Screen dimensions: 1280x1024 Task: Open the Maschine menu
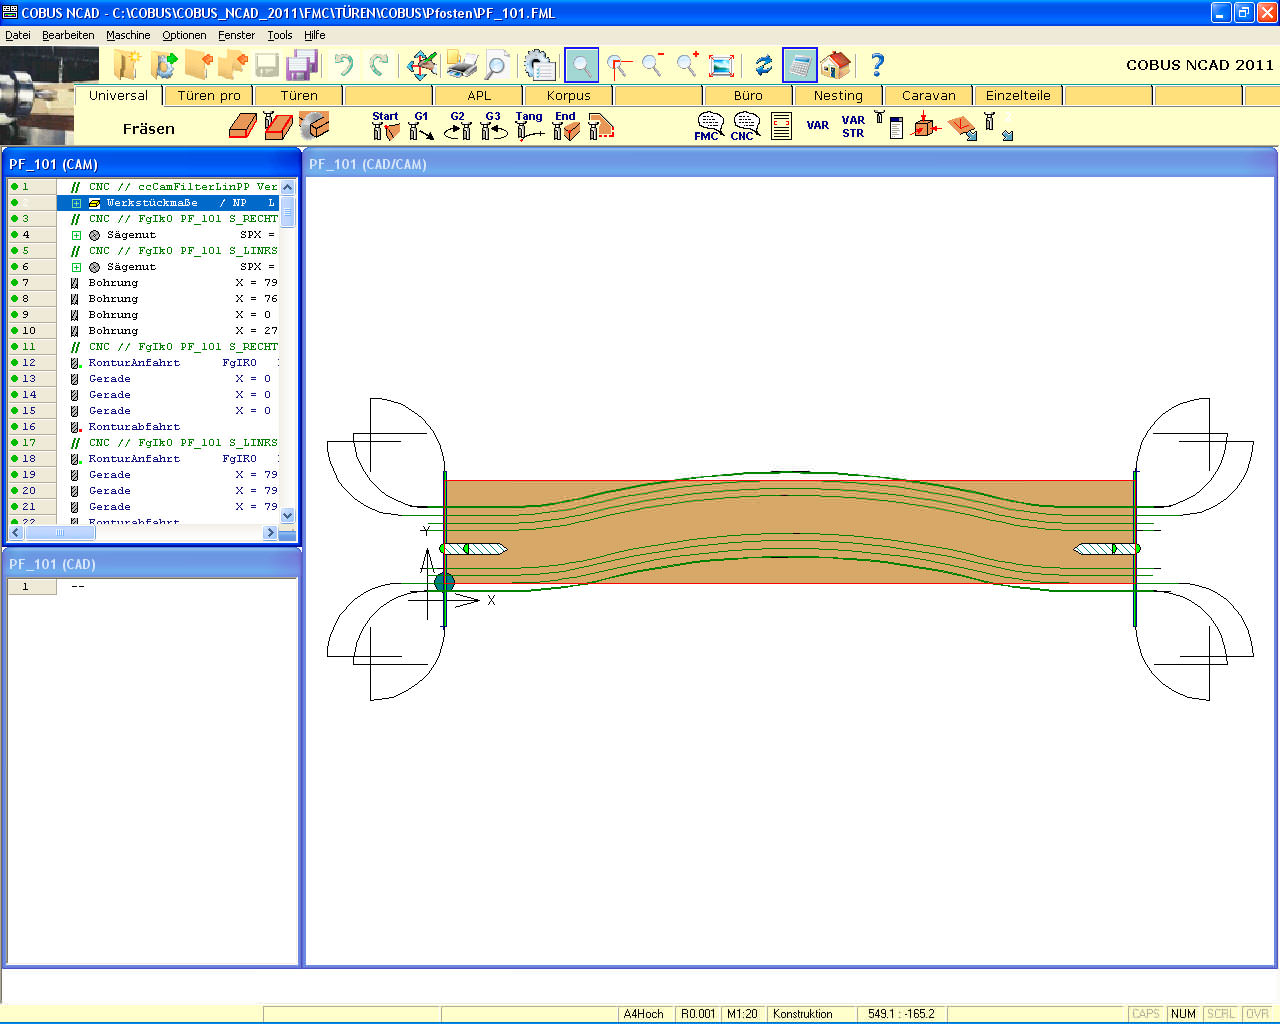128,35
